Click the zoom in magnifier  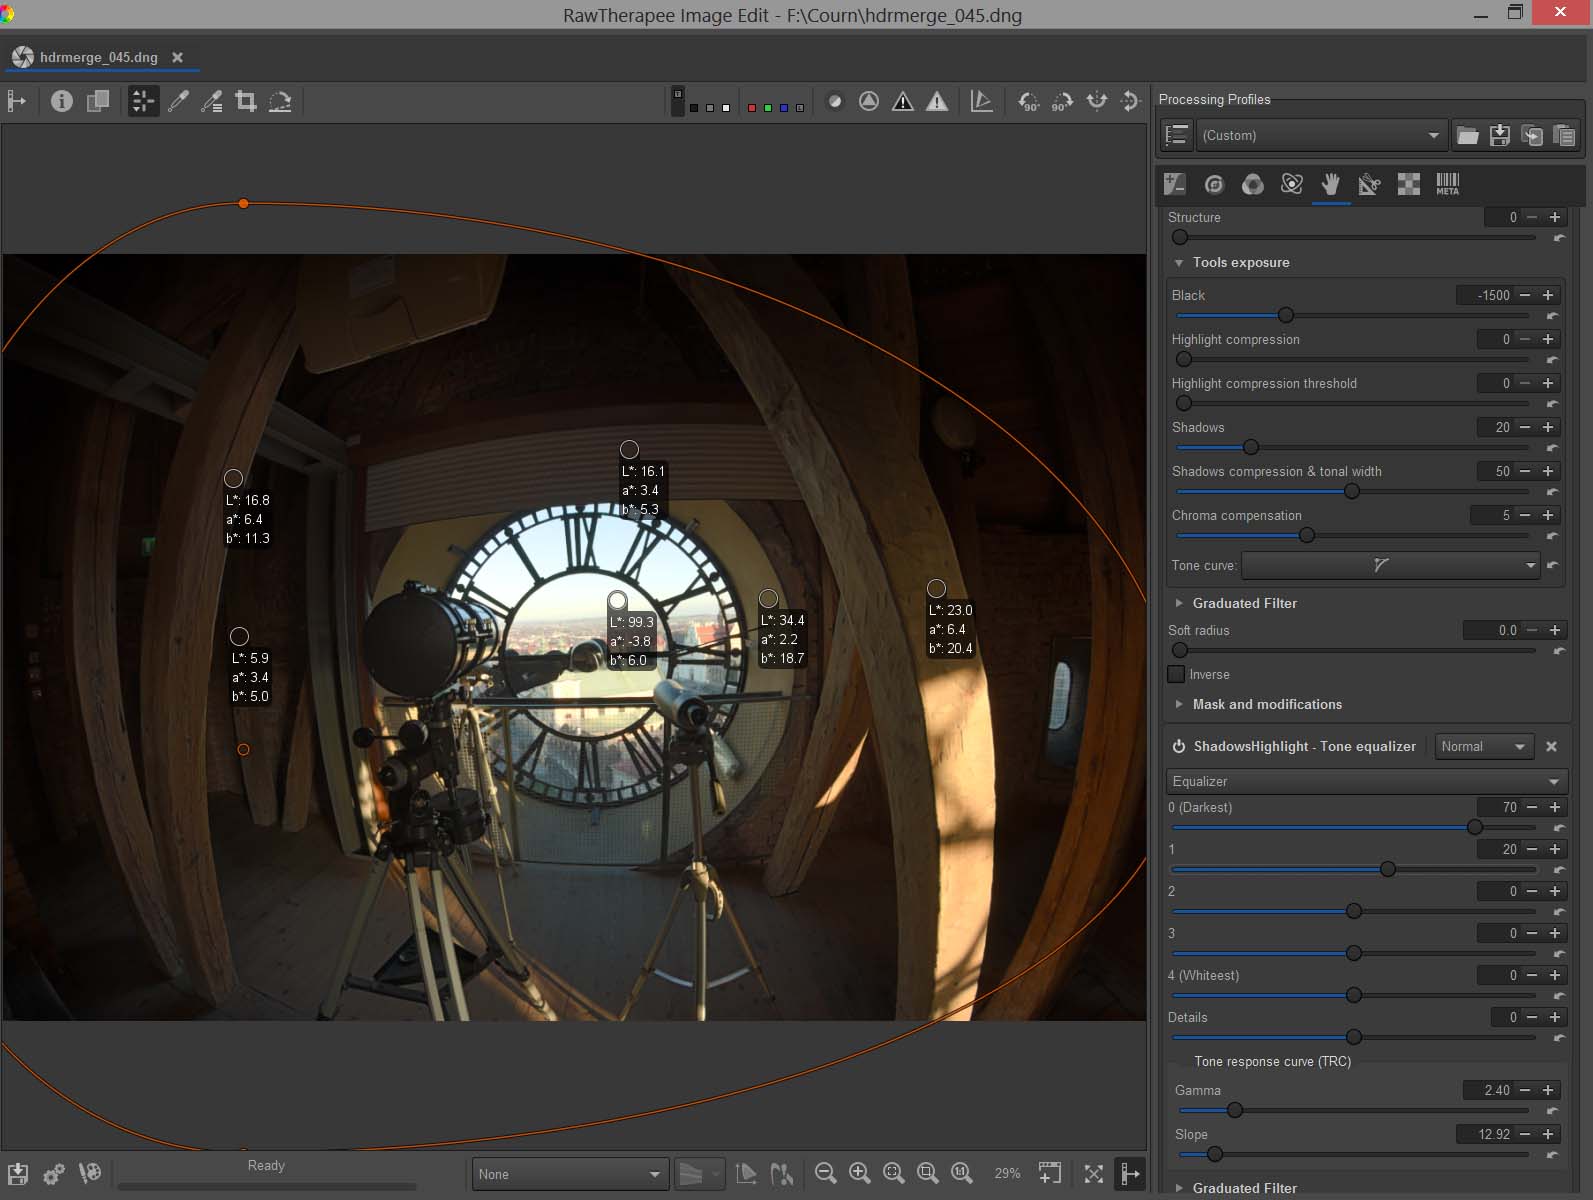click(859, 1173)
